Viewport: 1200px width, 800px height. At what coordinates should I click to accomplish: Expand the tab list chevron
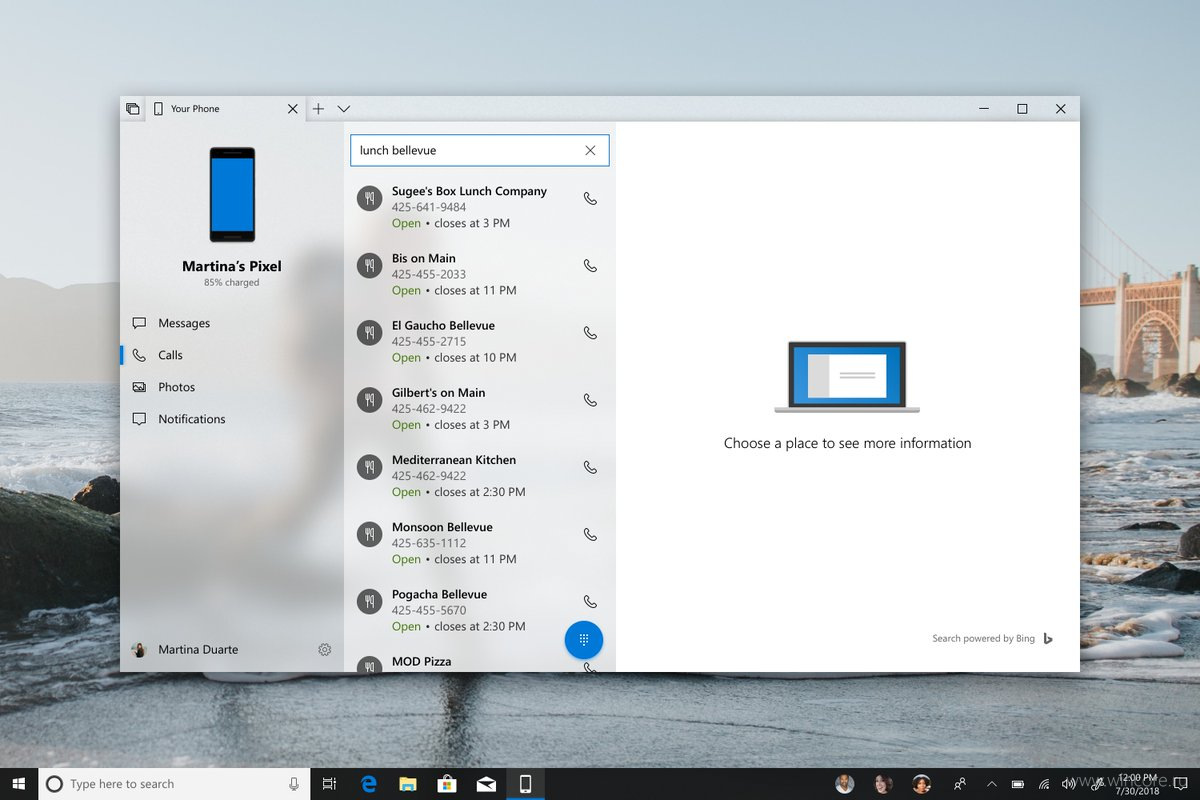(x=344, y=109)
